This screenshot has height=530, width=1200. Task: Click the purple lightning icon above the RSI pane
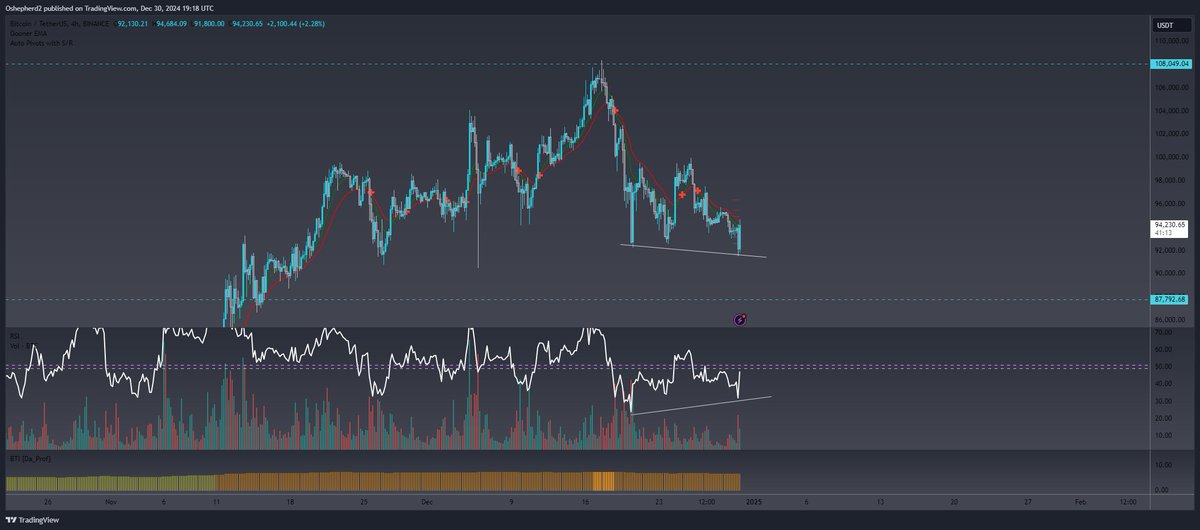point(740,320)
